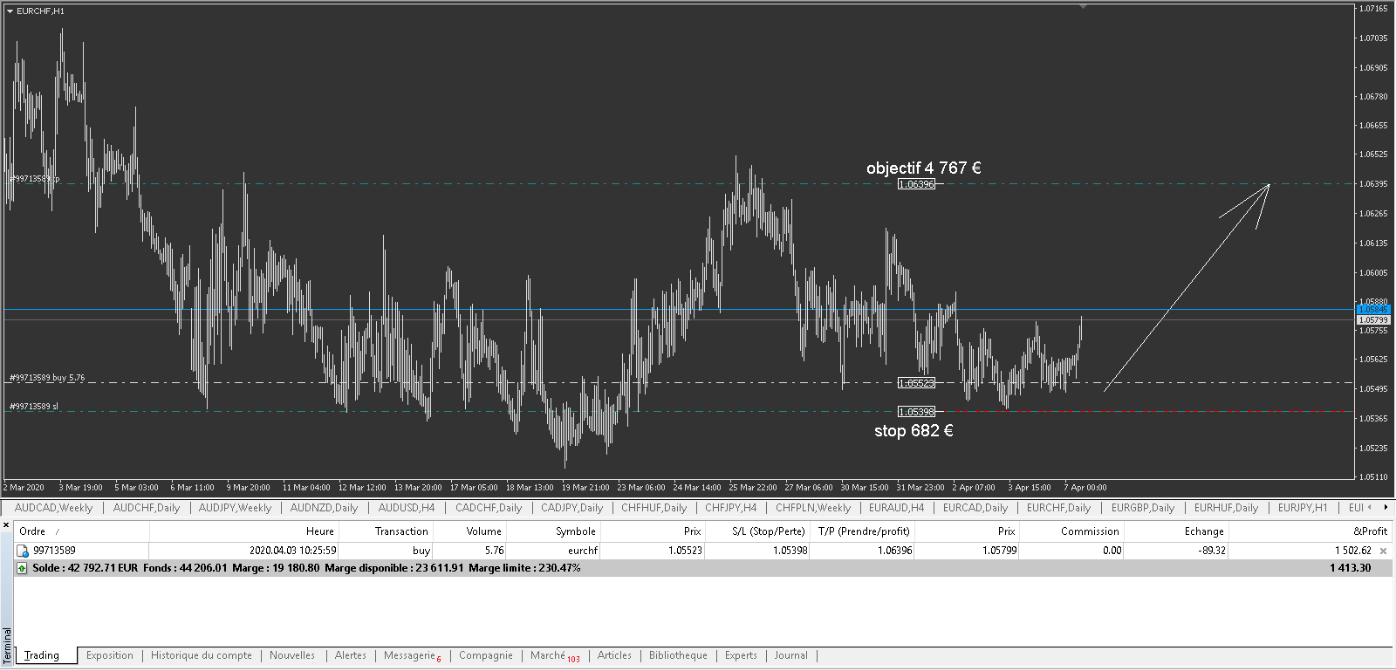Open the AUDNZD,Daily chart tab
This screenshot has height=670, width=1396.
click(324, 508)
